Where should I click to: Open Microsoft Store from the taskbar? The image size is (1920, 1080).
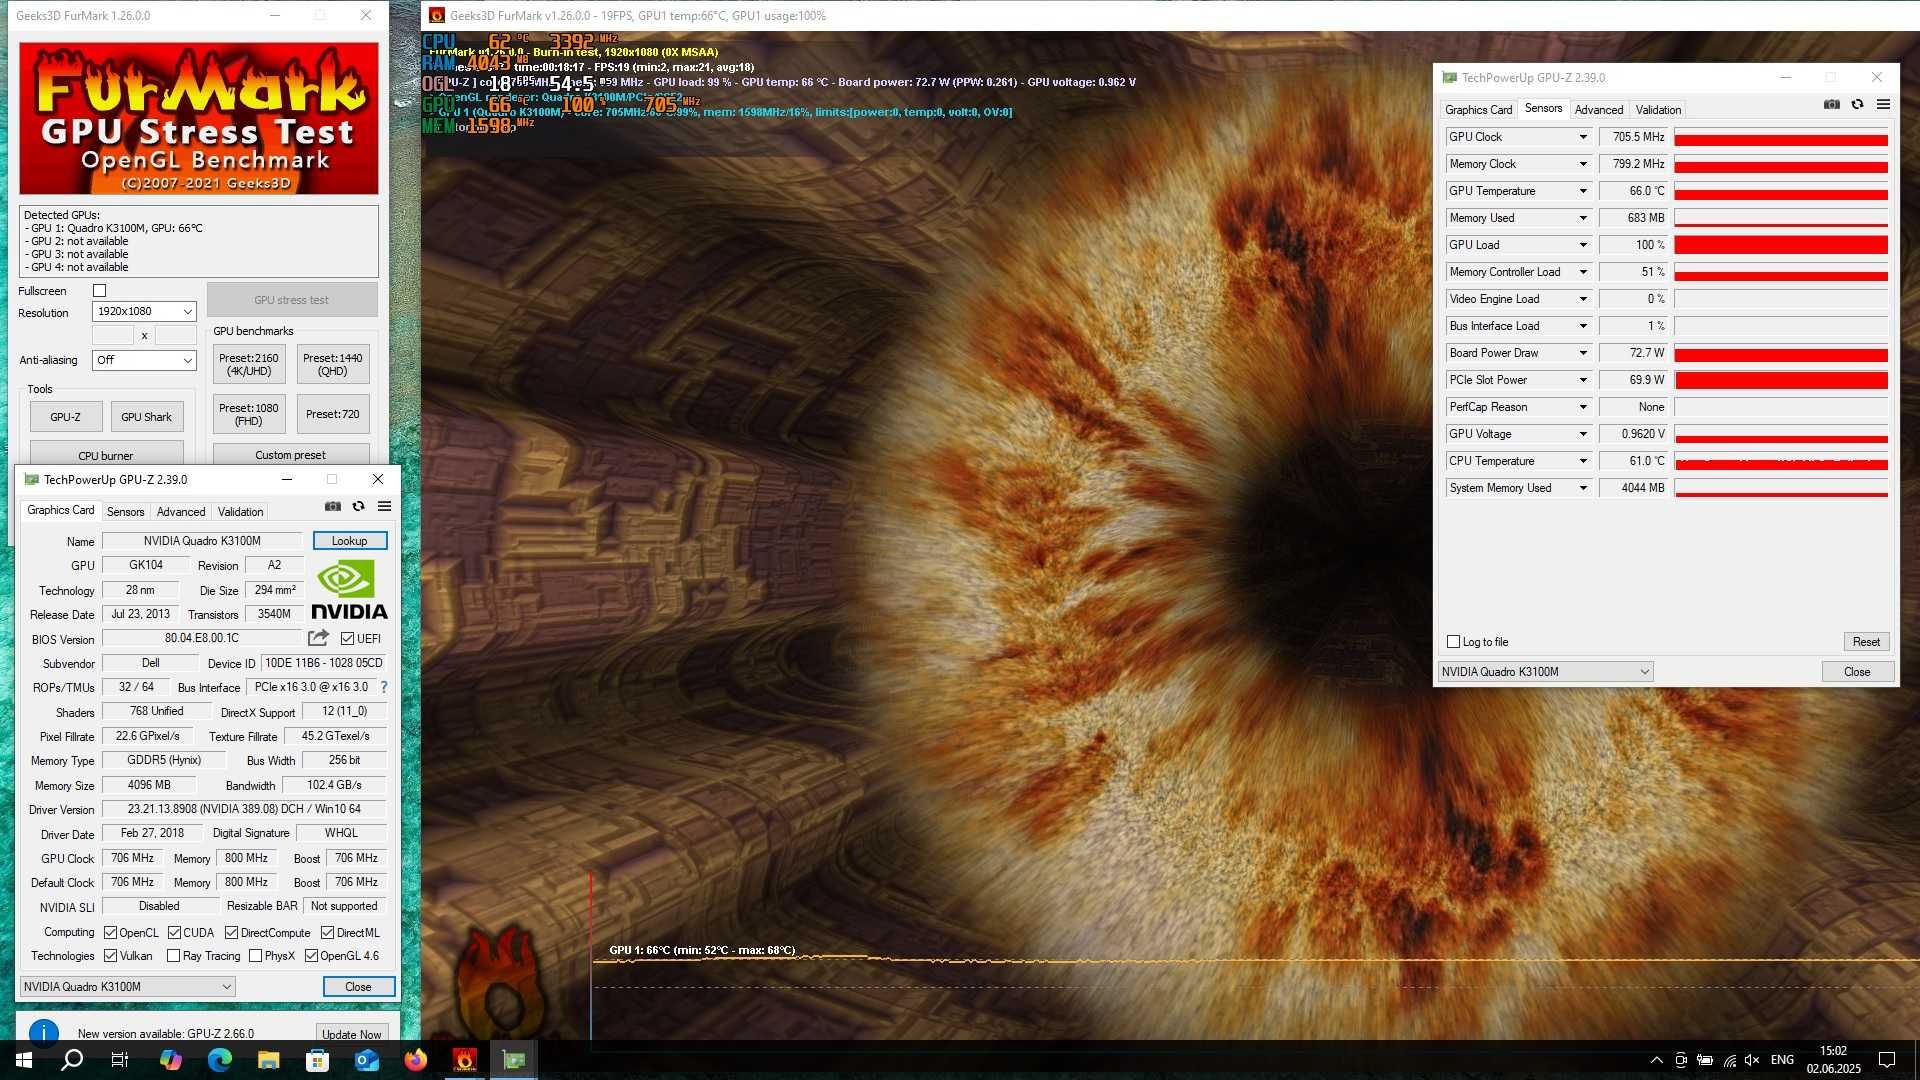317,1060
